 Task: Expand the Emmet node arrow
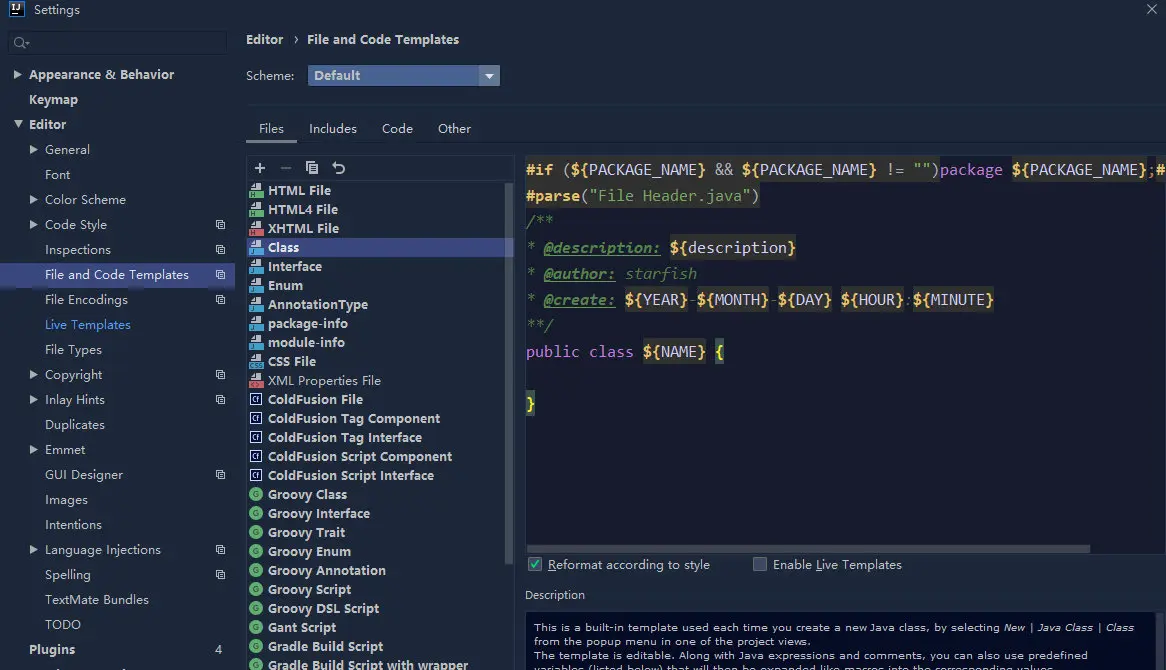[33, 450]
